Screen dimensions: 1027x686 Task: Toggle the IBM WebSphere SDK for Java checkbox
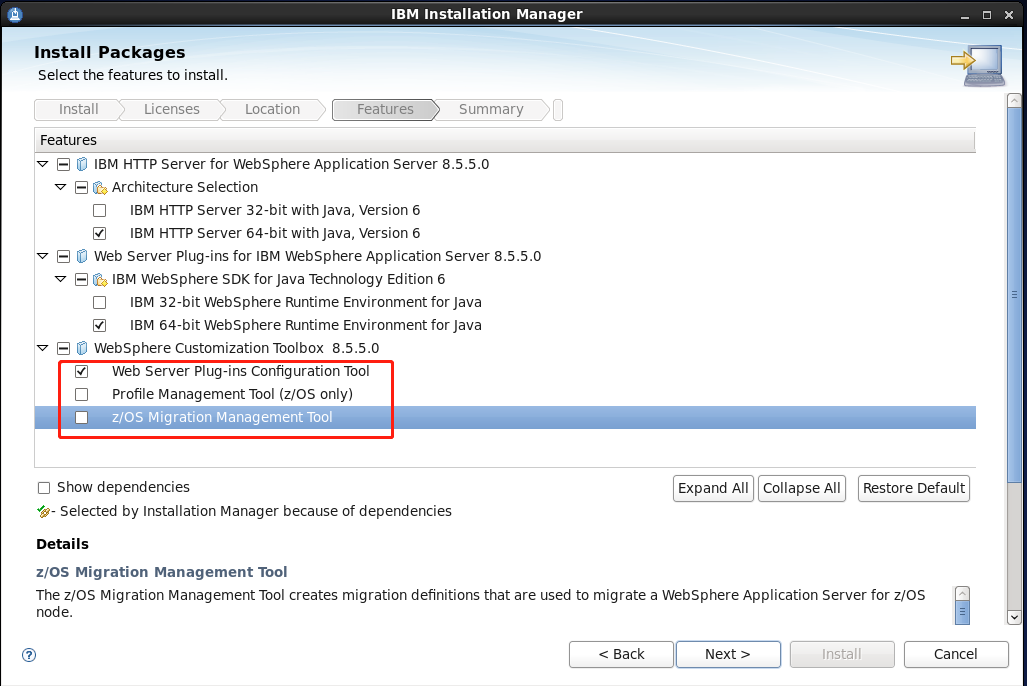pyautogui.click(x=81, y=279)
